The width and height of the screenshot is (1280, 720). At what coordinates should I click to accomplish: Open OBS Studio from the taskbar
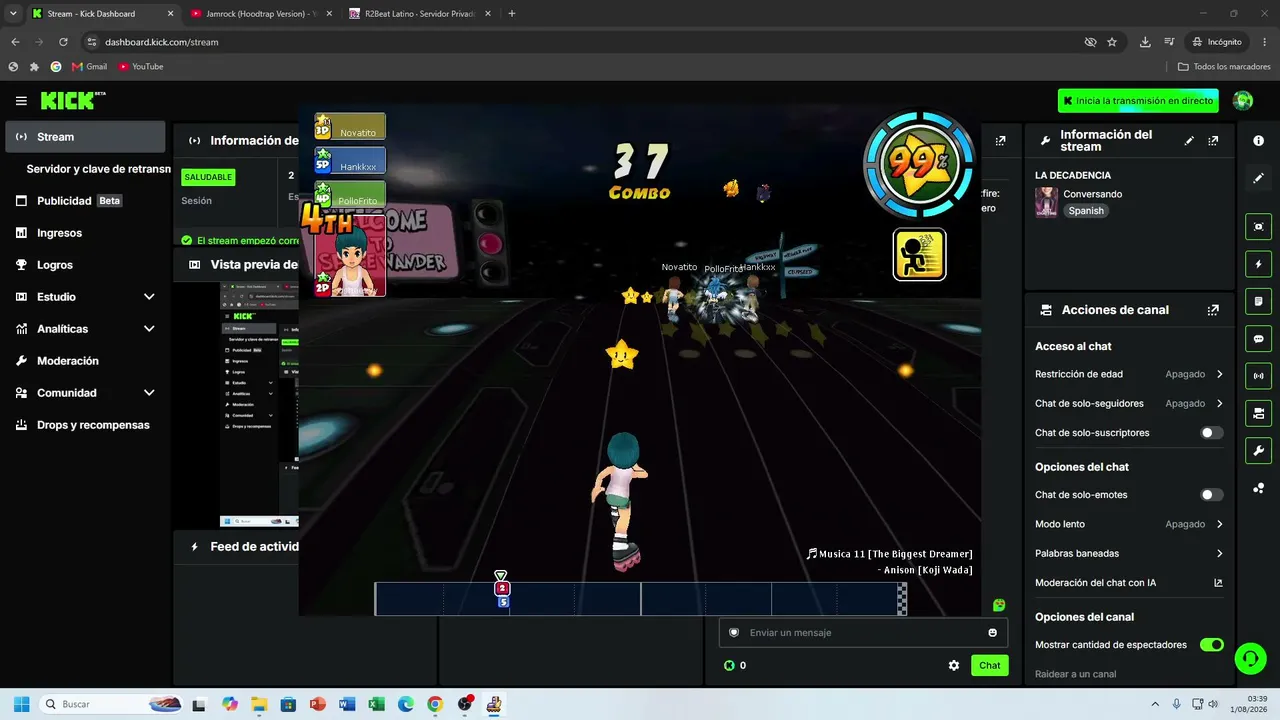(x=464, y=704)
